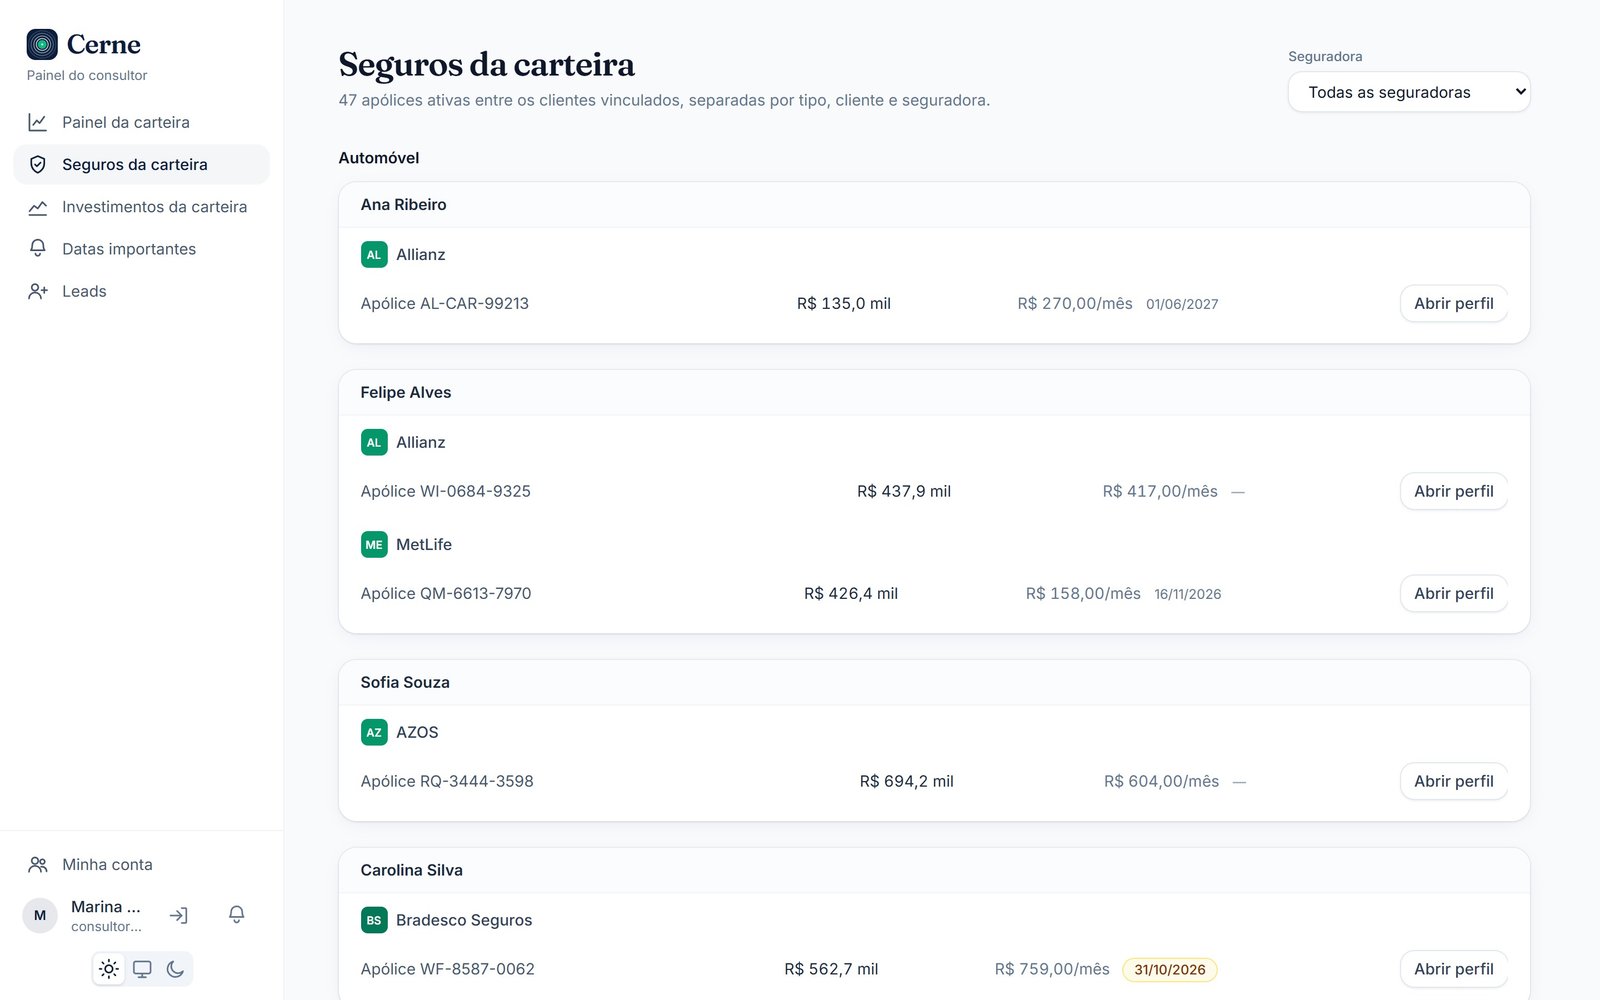Click Allianz AL badge under Ana Ribeiro
This screenshot has width=1600, height=1000.
(374, 254)
